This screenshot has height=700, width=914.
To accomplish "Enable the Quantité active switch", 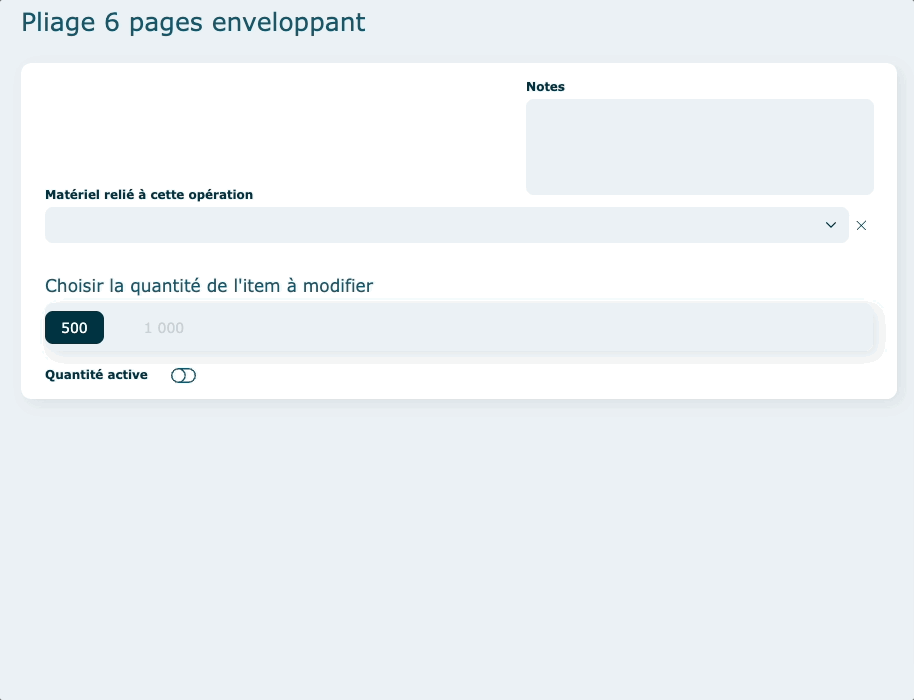I will 183,376.
